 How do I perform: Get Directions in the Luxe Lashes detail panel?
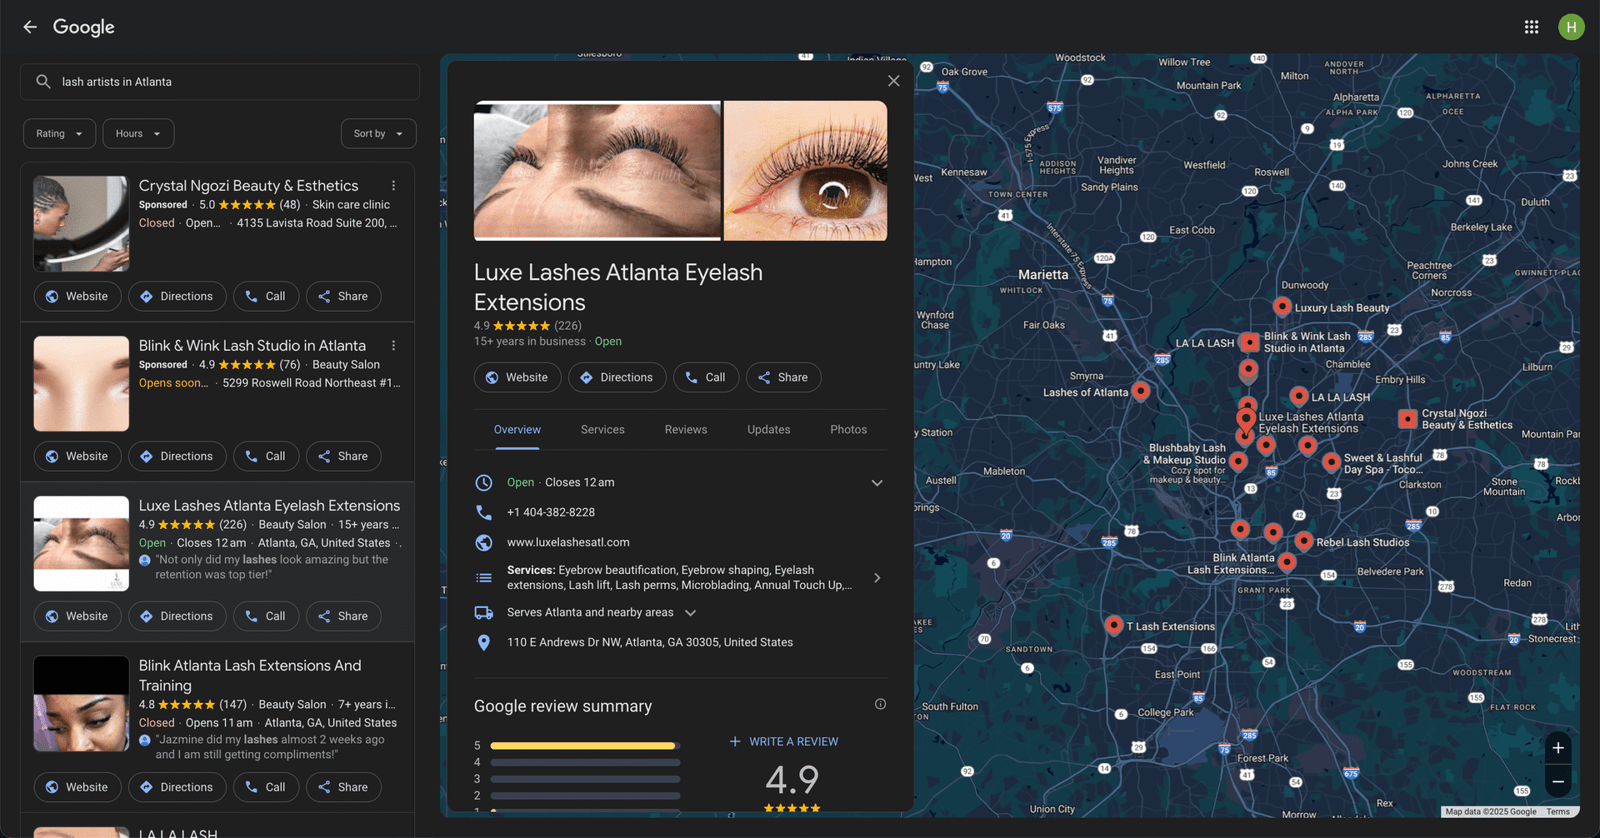pos(618,378)
